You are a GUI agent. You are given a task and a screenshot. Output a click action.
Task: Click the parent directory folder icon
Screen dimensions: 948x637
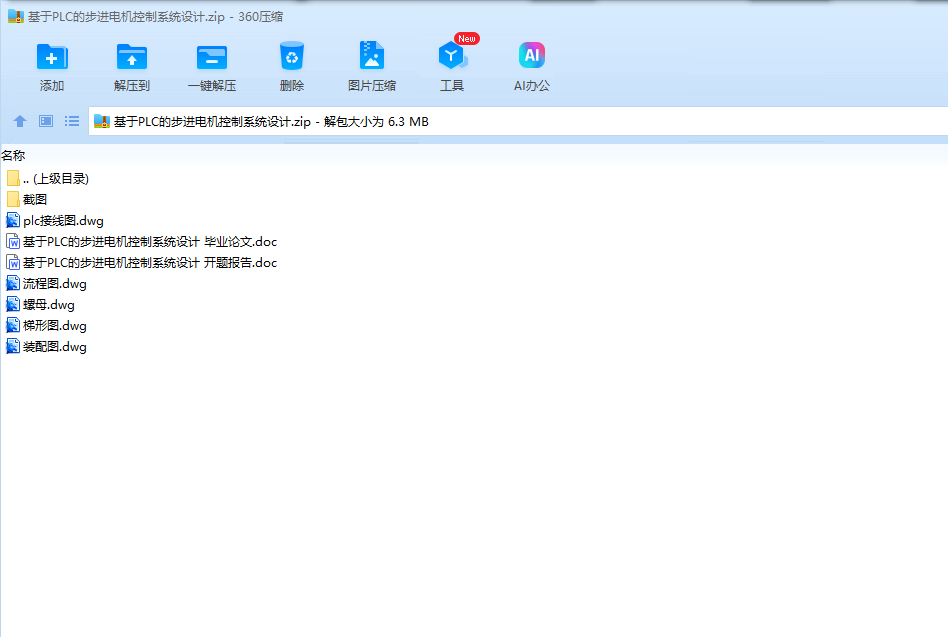tap(13, 178)
